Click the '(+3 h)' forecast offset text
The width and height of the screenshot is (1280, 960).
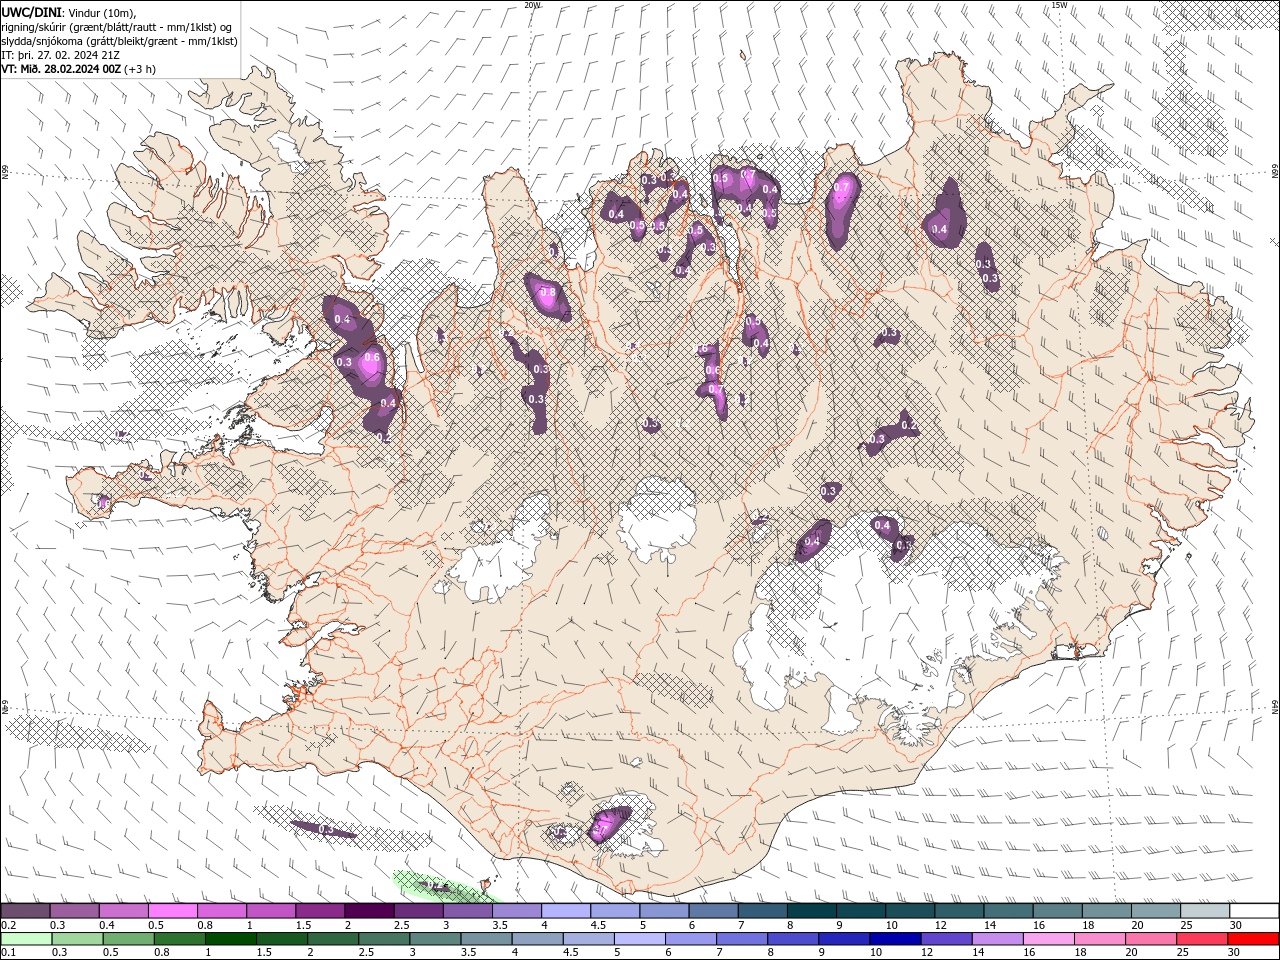[140, 69]
